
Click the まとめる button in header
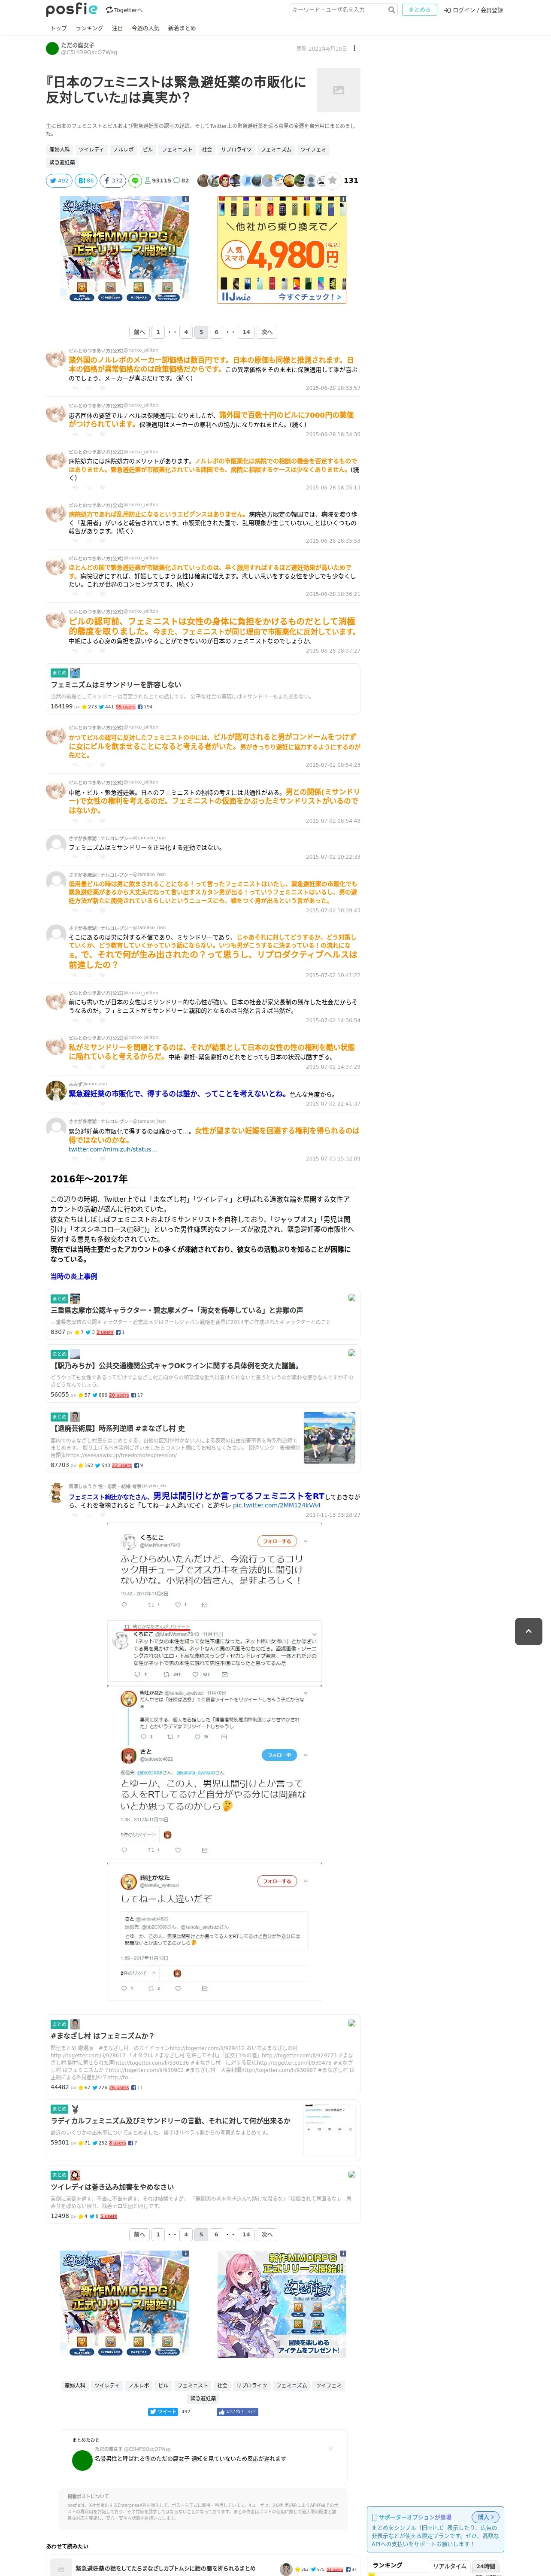click(420, 10)
